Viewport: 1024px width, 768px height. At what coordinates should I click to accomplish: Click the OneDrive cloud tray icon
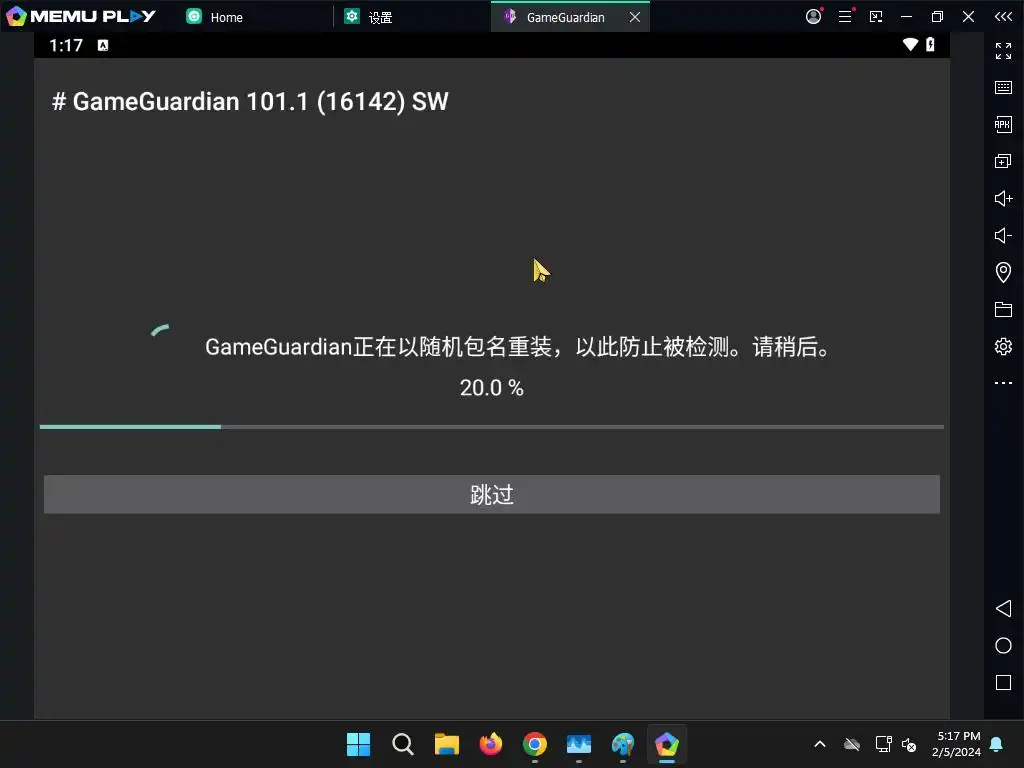[852, 744]
